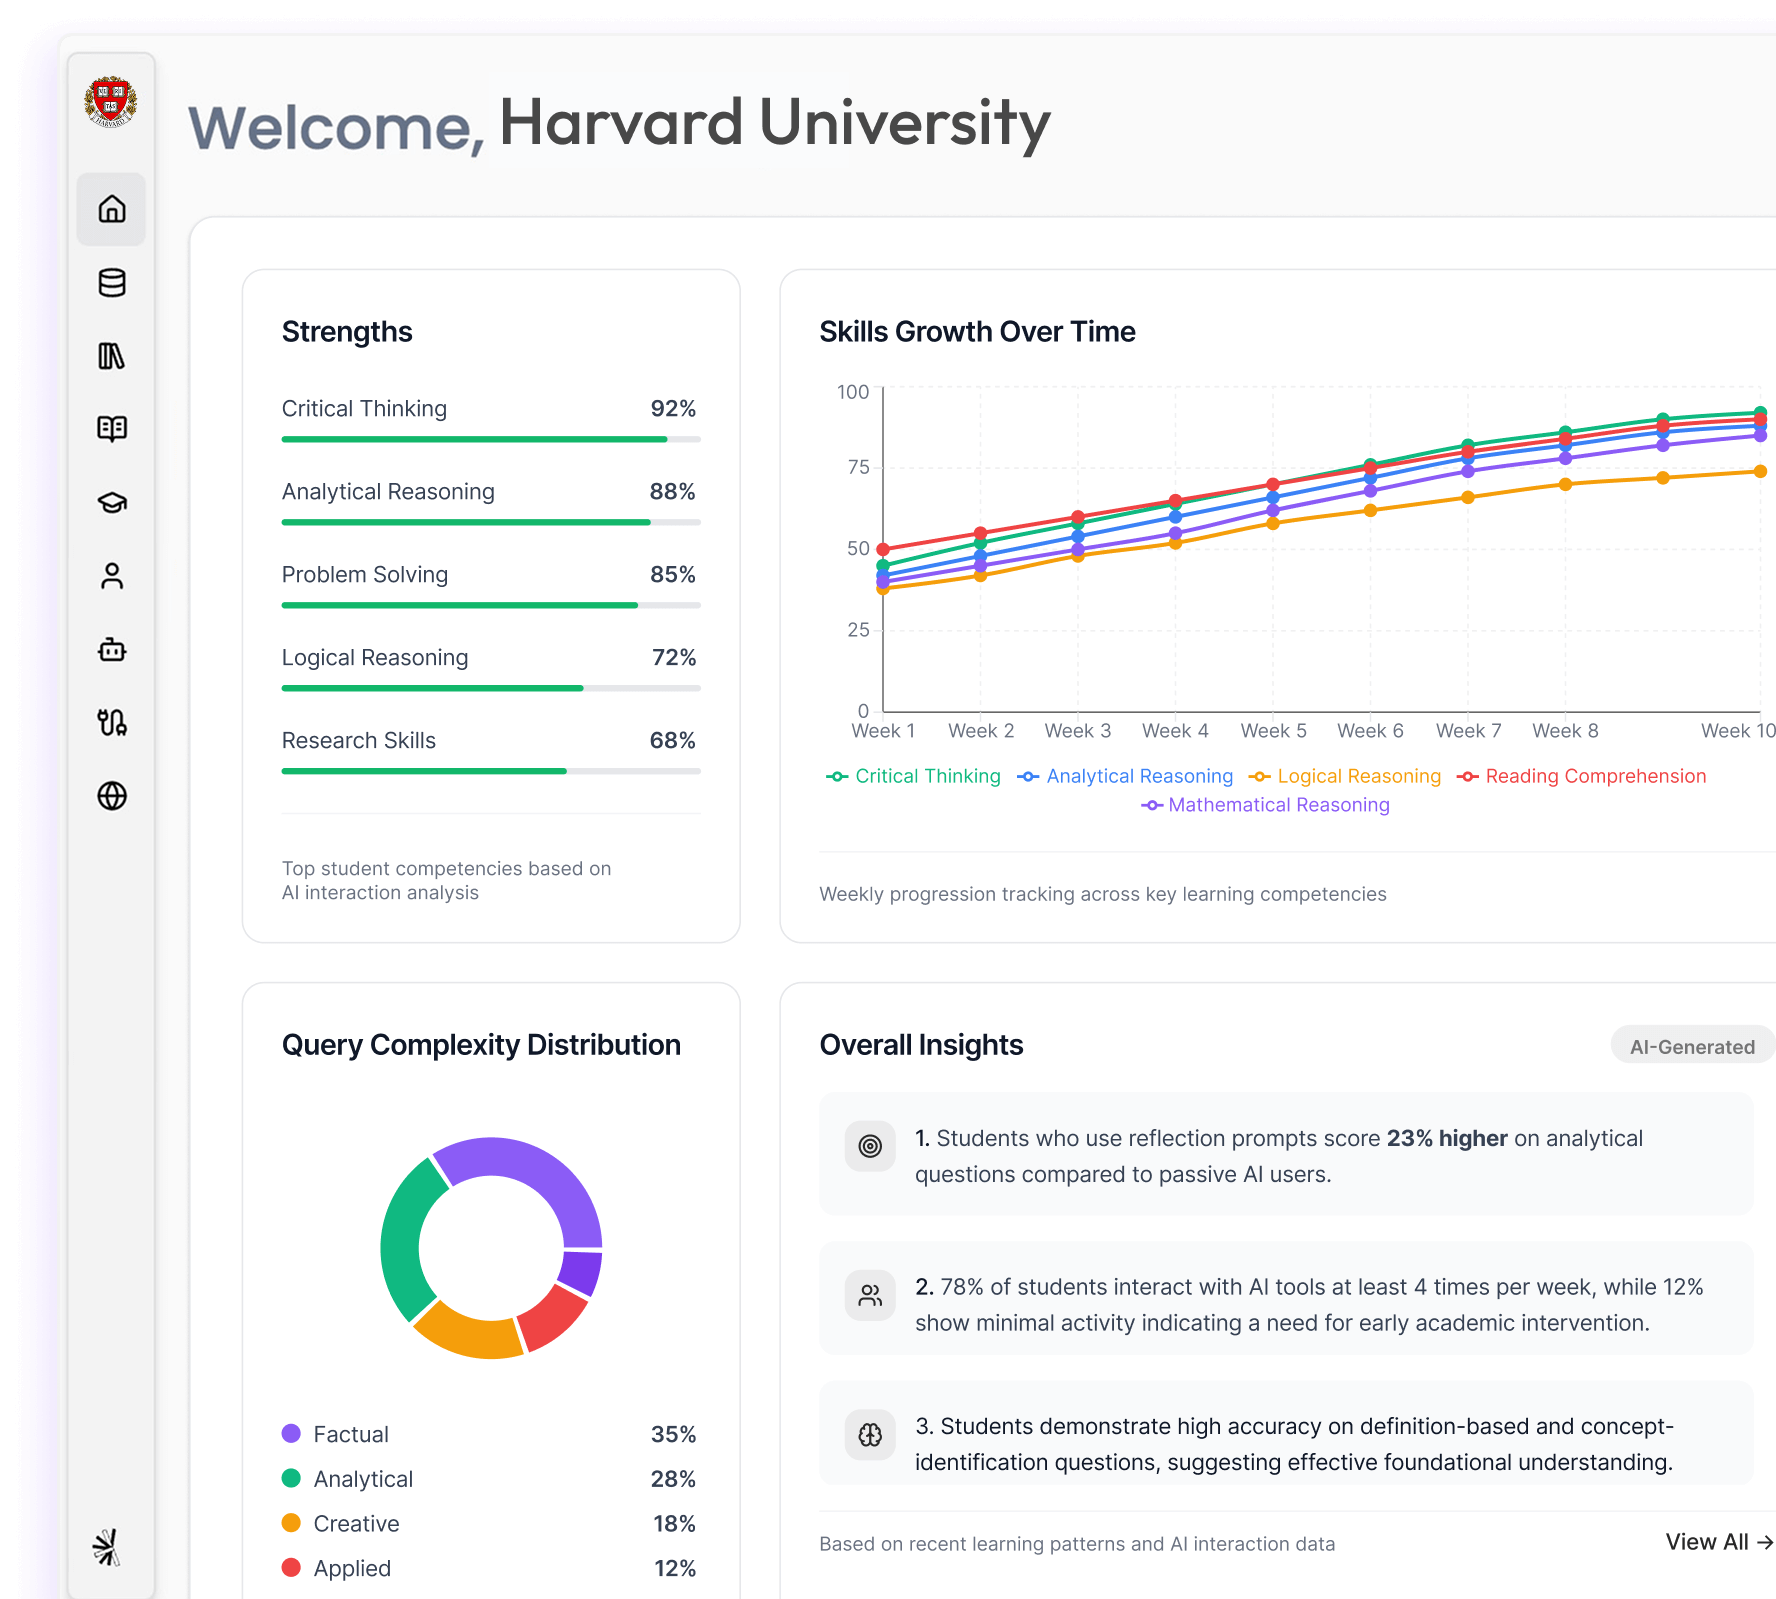The width and height of the screenshot is (1776, 1599).
Task: Open the Home dashboard icon
Action: pos(112,209)
